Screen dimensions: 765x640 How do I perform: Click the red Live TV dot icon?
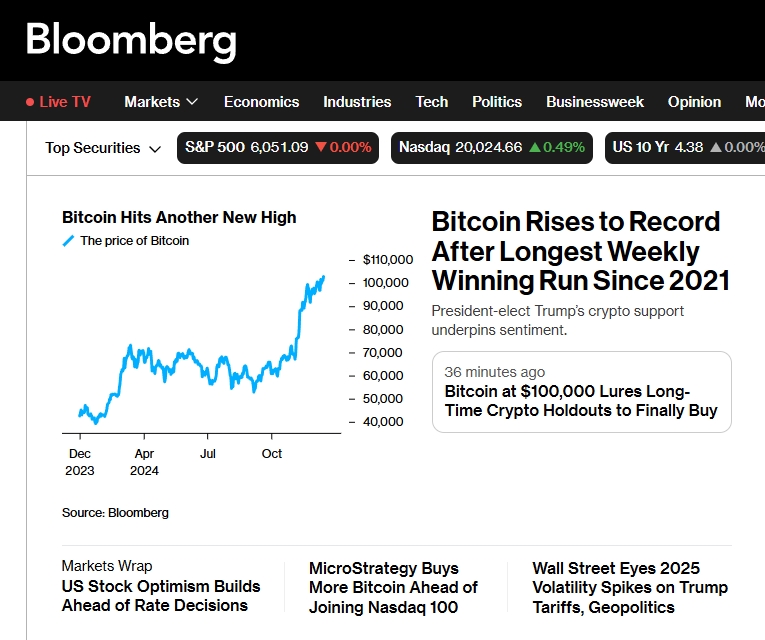point(30,102)
